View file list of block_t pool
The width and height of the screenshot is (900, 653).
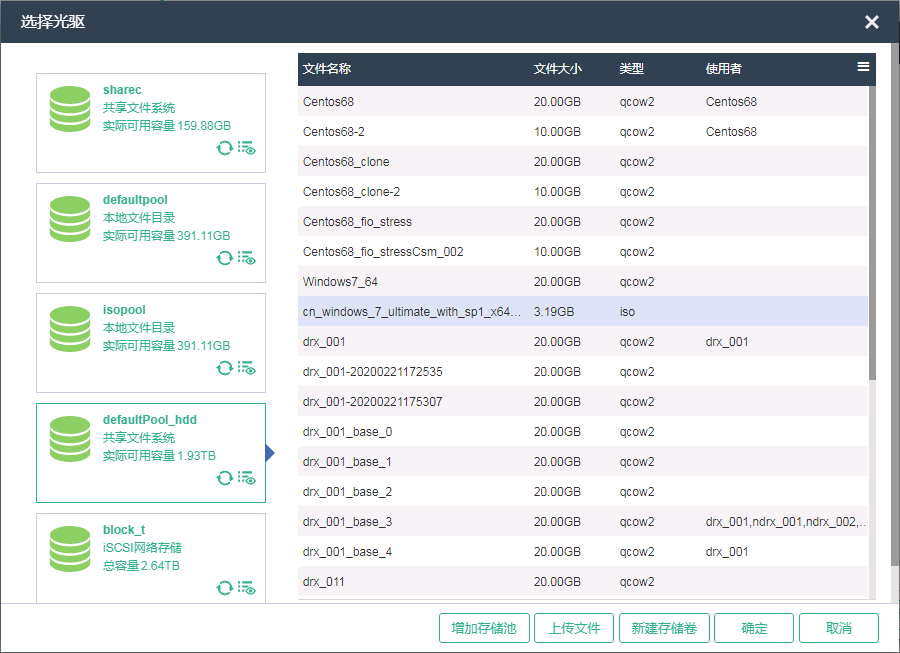pos(247,588)
